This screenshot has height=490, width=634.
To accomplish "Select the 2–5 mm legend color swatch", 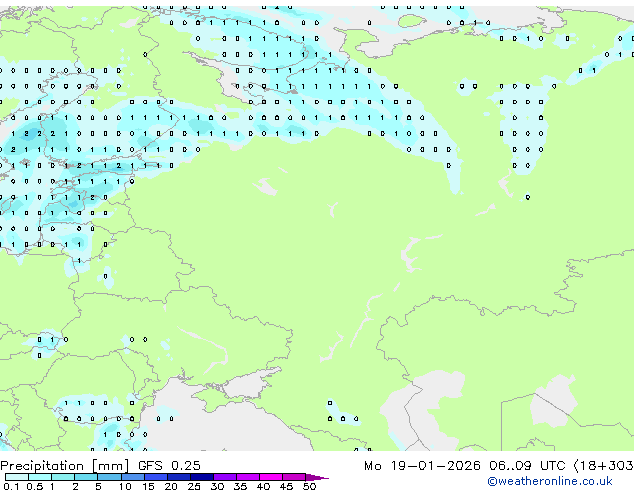I will point(86,477).
